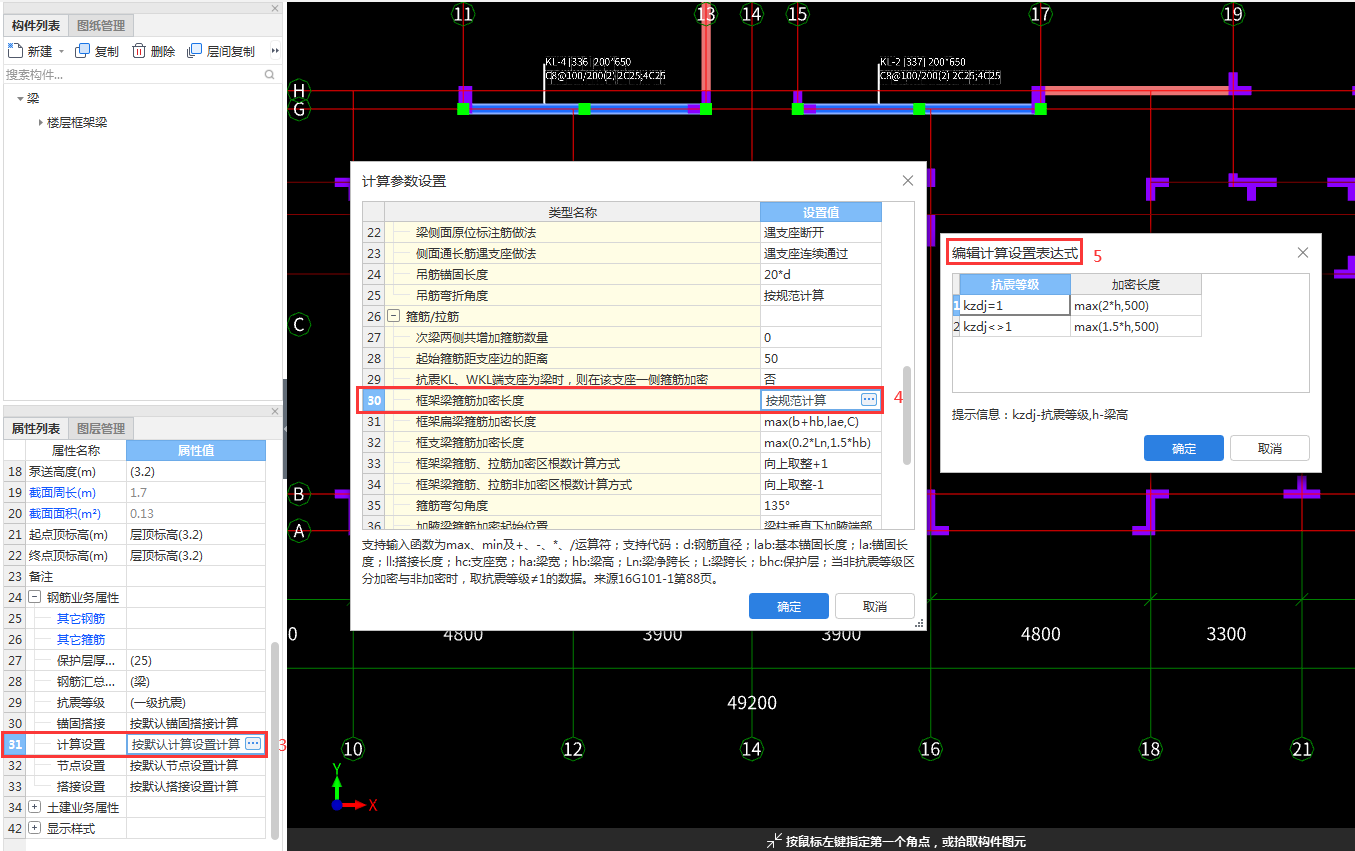Expand the 显示样式 group
The height and width of the screenshot is (851, 1355).
click(35, 828)
